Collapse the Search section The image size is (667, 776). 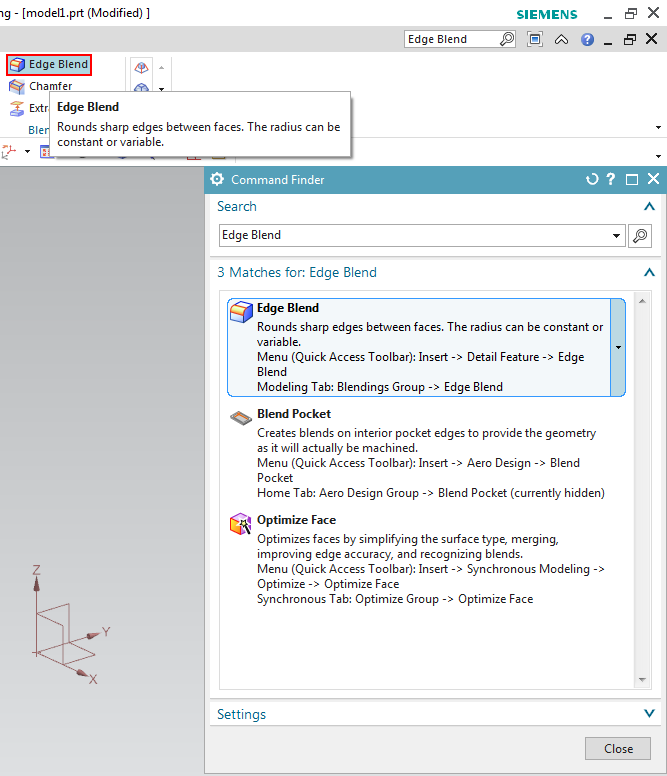649,207
